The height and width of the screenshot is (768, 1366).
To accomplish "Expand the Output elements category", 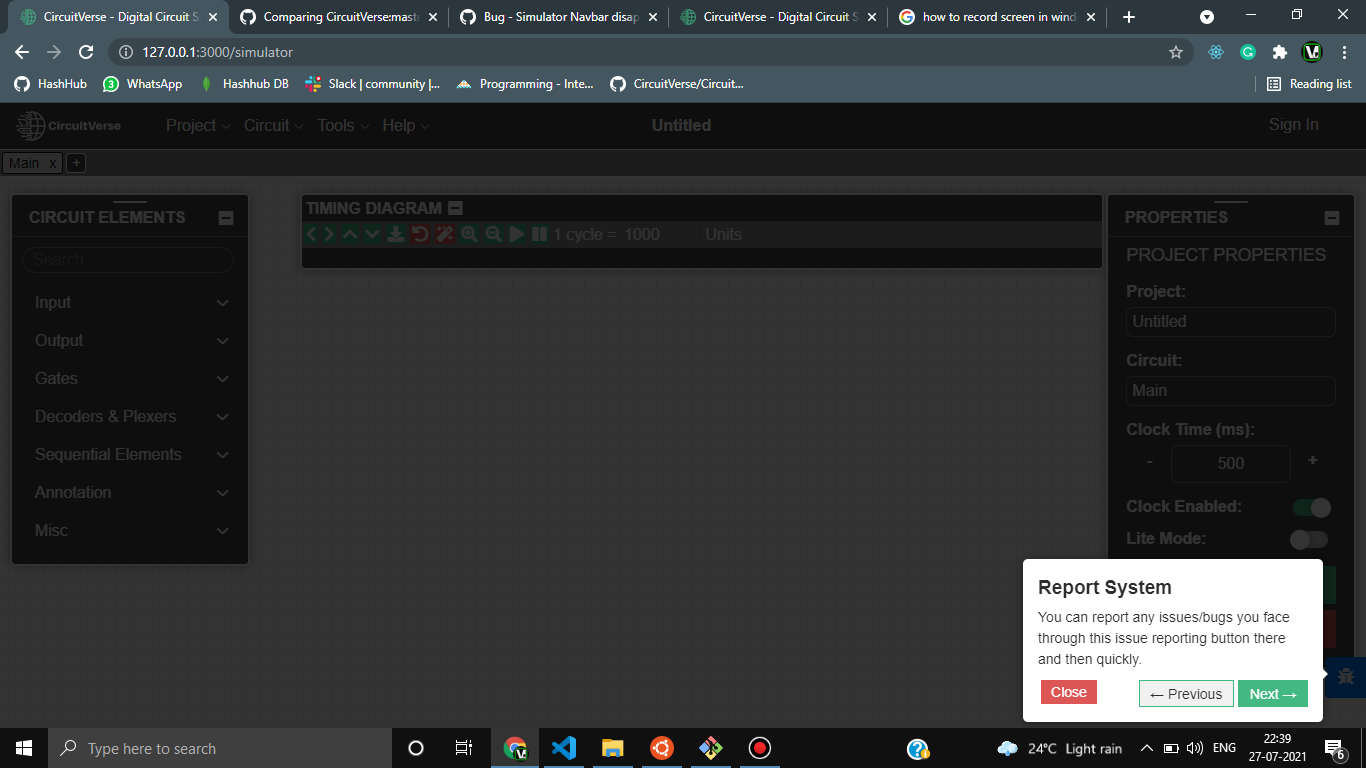I will (131, 341).
